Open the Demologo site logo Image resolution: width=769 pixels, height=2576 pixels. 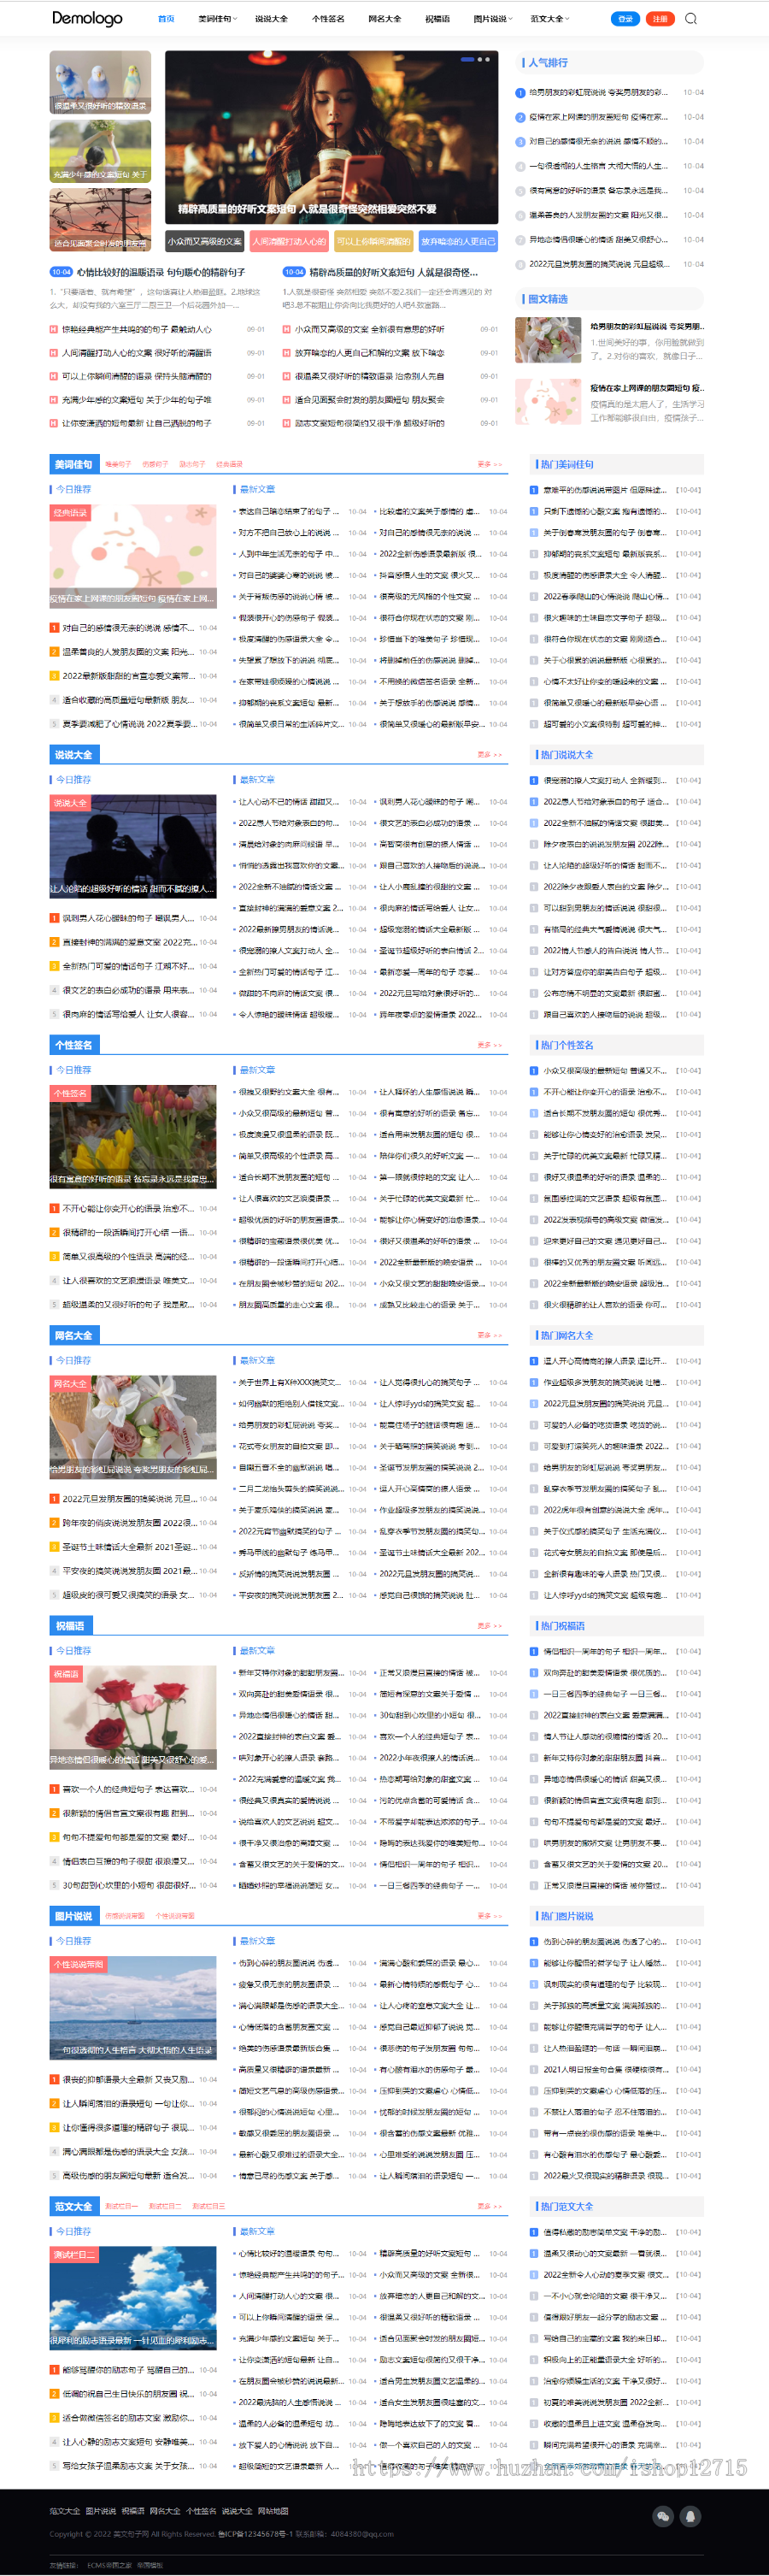87,18
